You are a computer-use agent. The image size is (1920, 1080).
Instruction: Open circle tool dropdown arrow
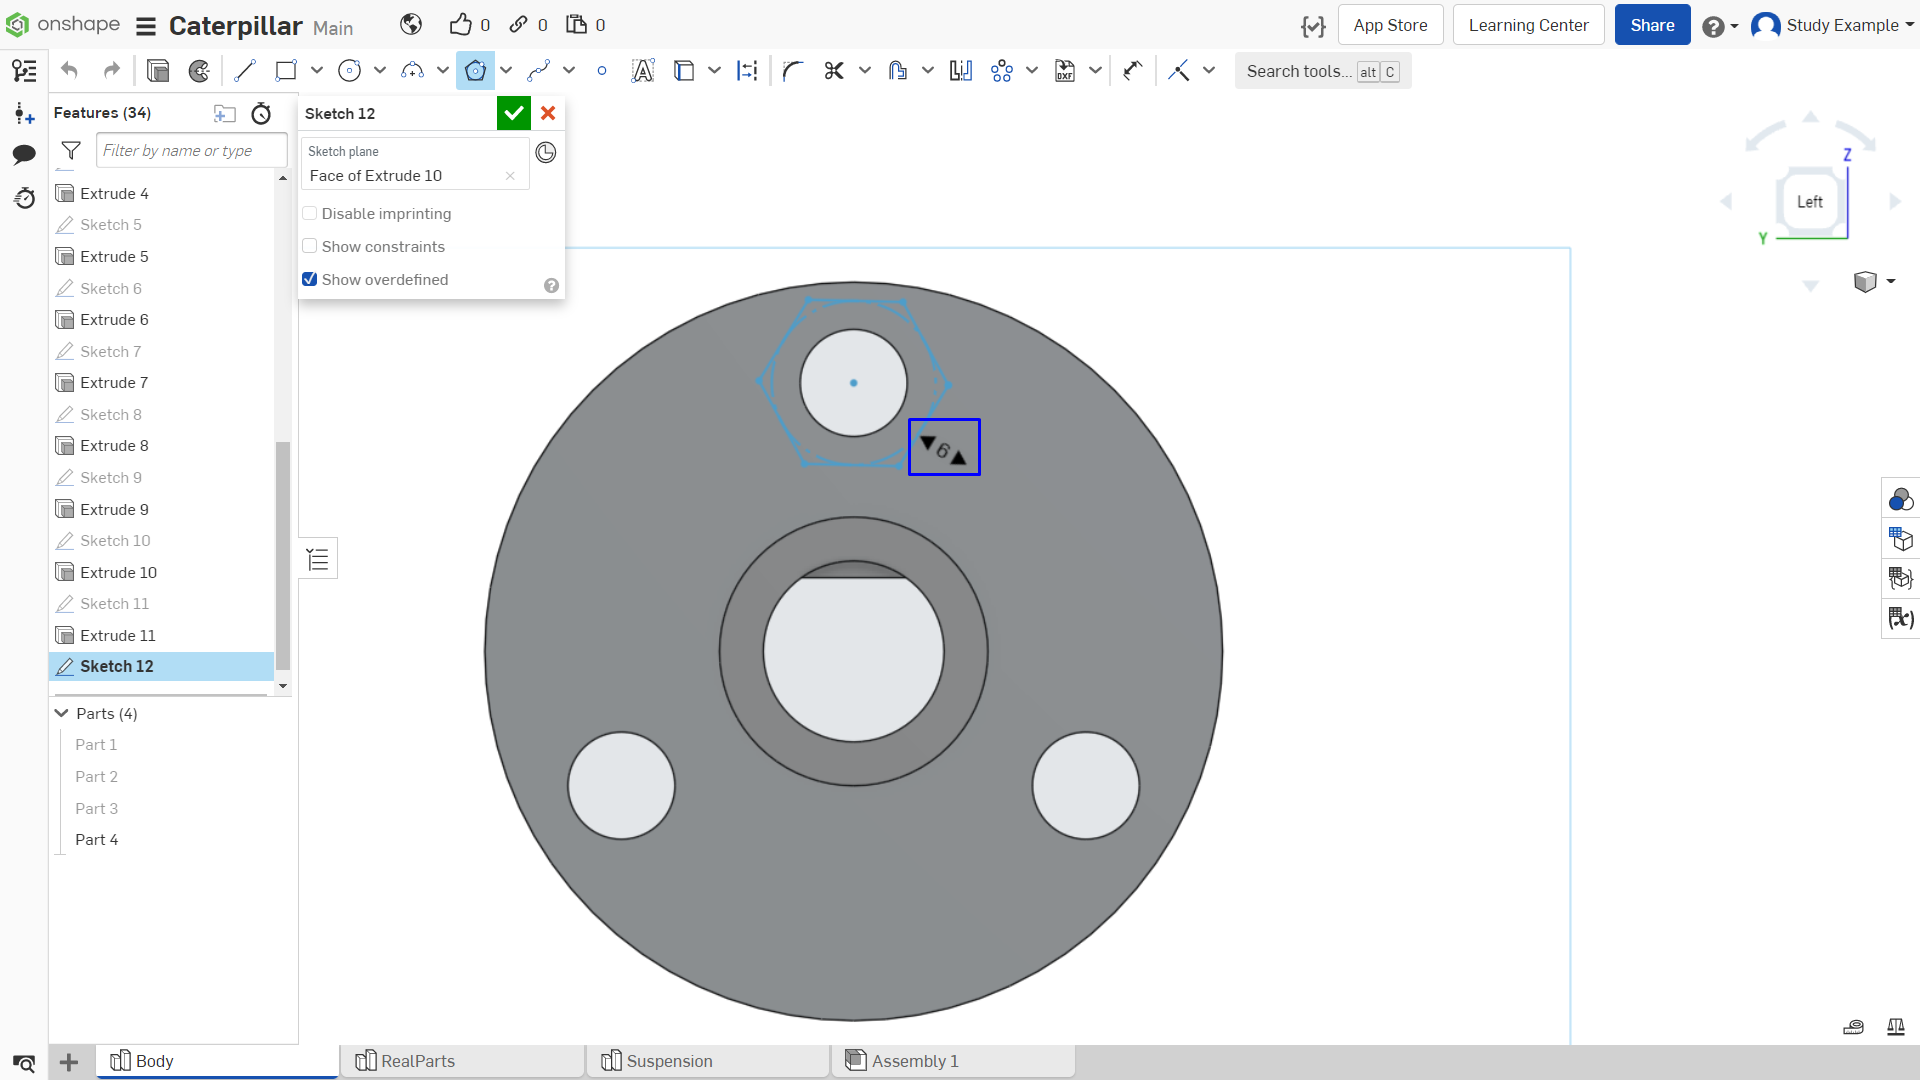click(x=380, y=70)
